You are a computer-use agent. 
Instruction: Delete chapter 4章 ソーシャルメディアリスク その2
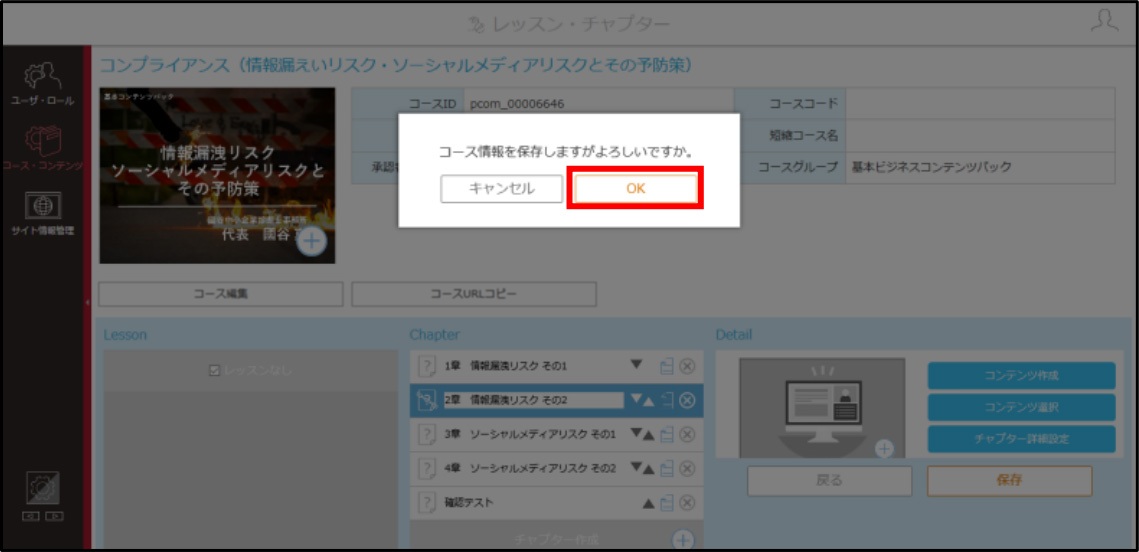click(687, 468)
